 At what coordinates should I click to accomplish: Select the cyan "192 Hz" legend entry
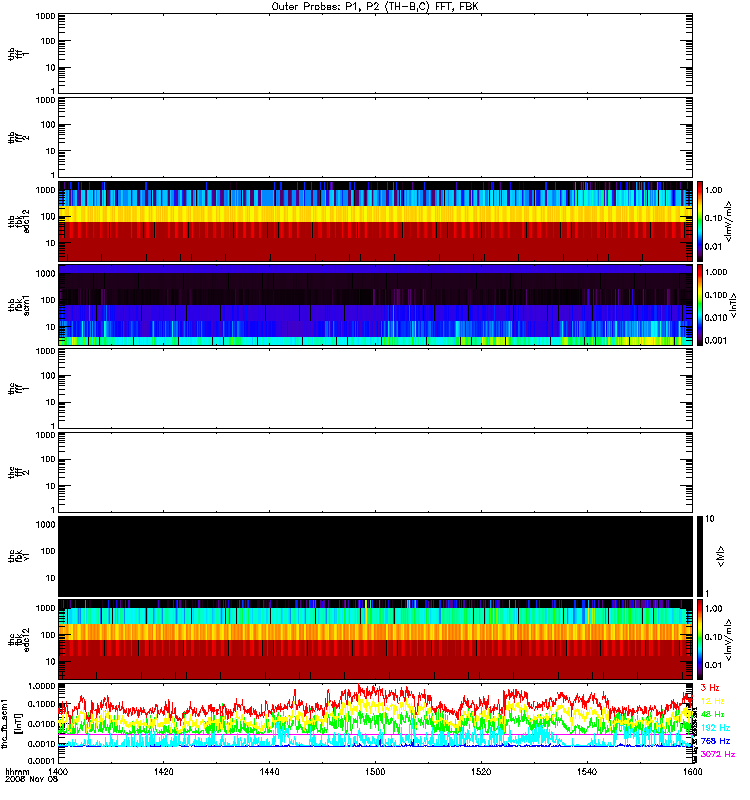[715, 728]
